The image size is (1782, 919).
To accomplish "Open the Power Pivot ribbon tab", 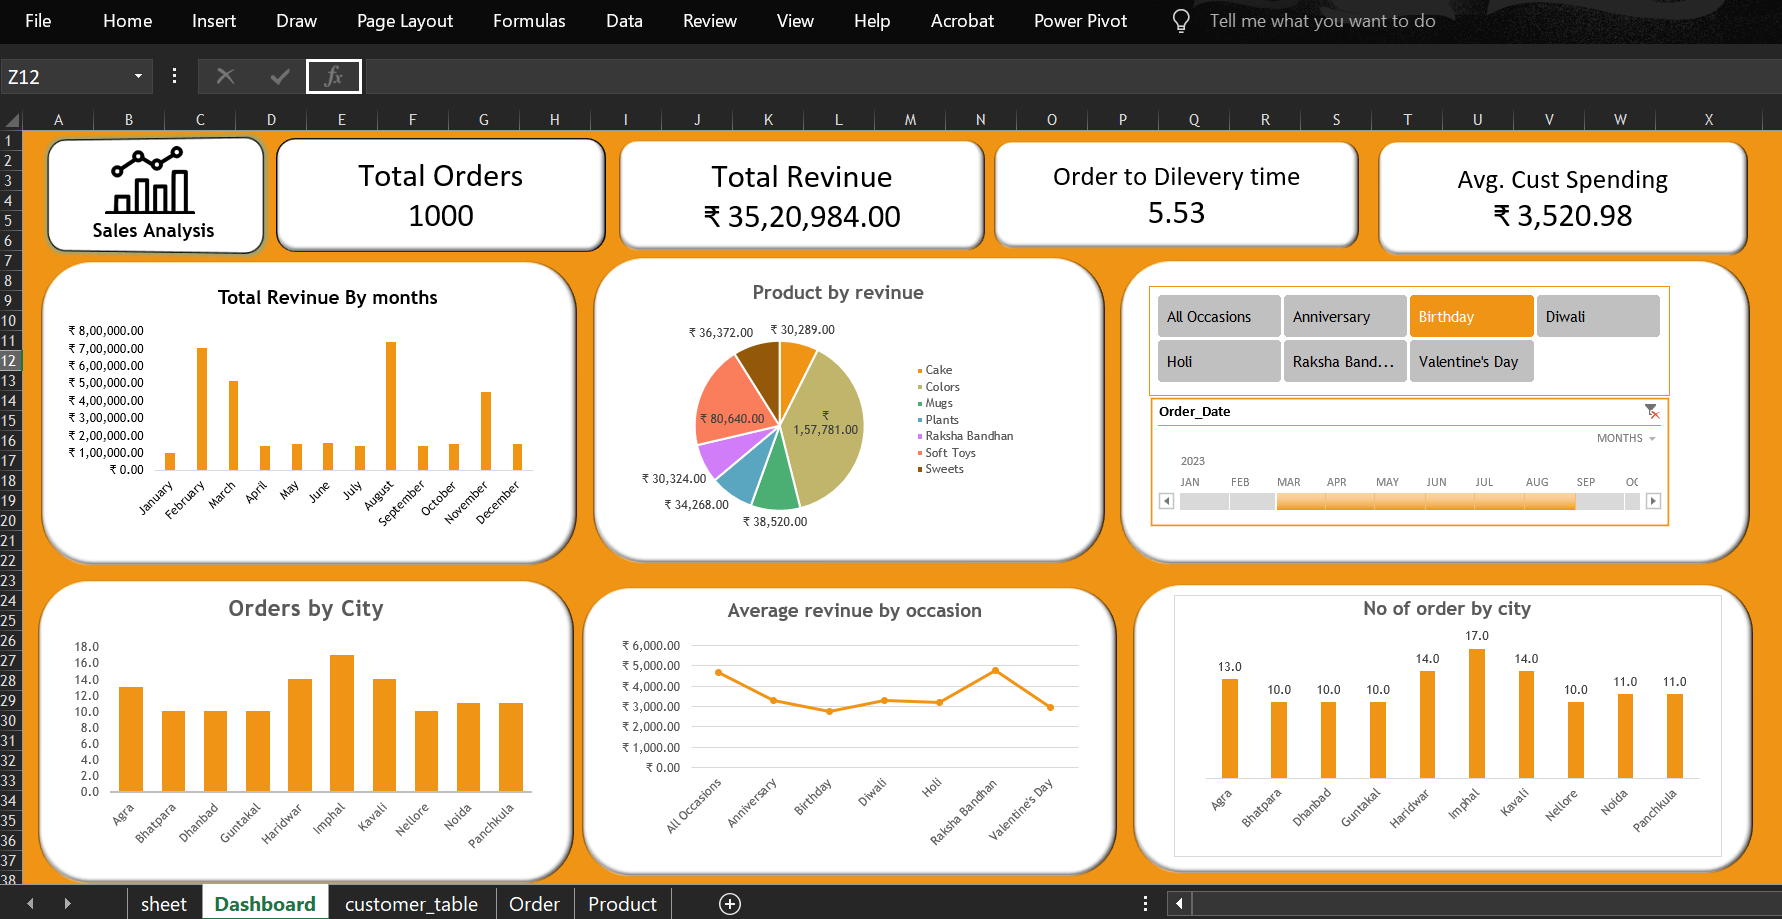I will [1080, 21].
